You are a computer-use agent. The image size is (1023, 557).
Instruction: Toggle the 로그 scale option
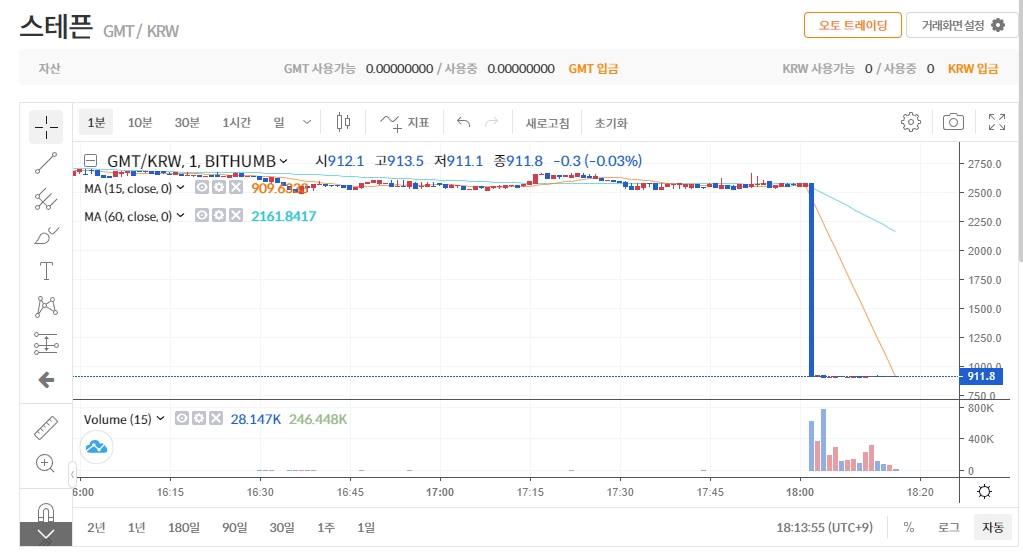coord(948,527)
